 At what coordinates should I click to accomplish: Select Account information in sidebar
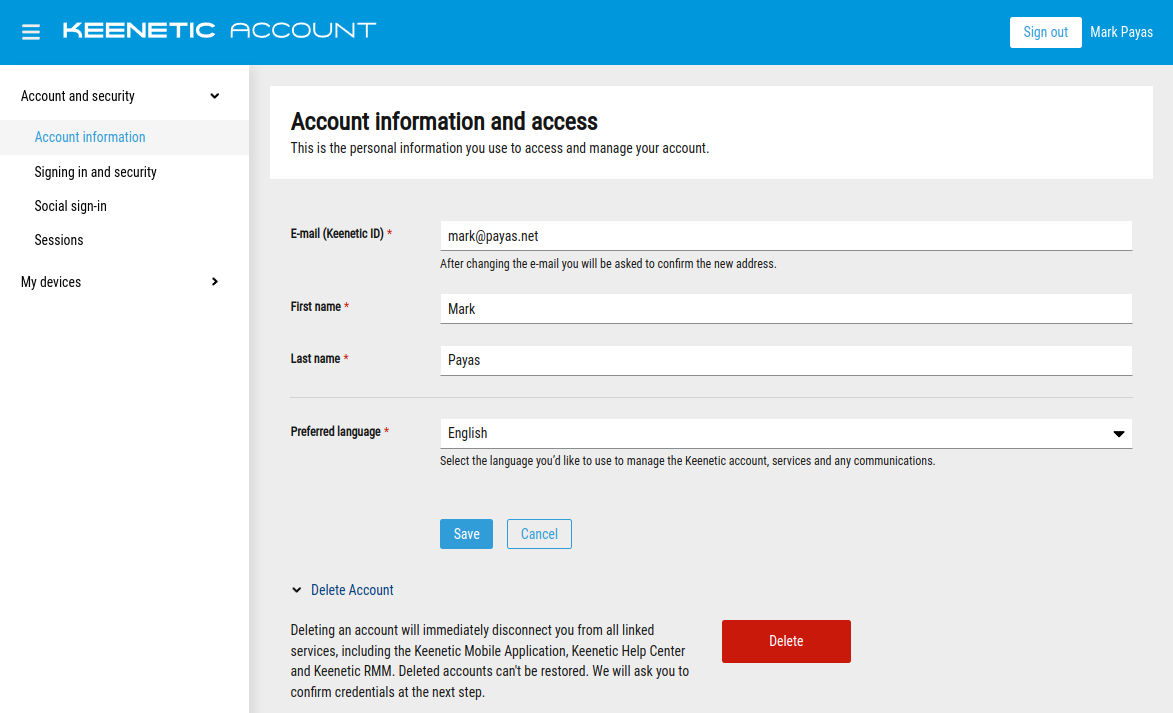pyautogui.click(x=90, y=137)
